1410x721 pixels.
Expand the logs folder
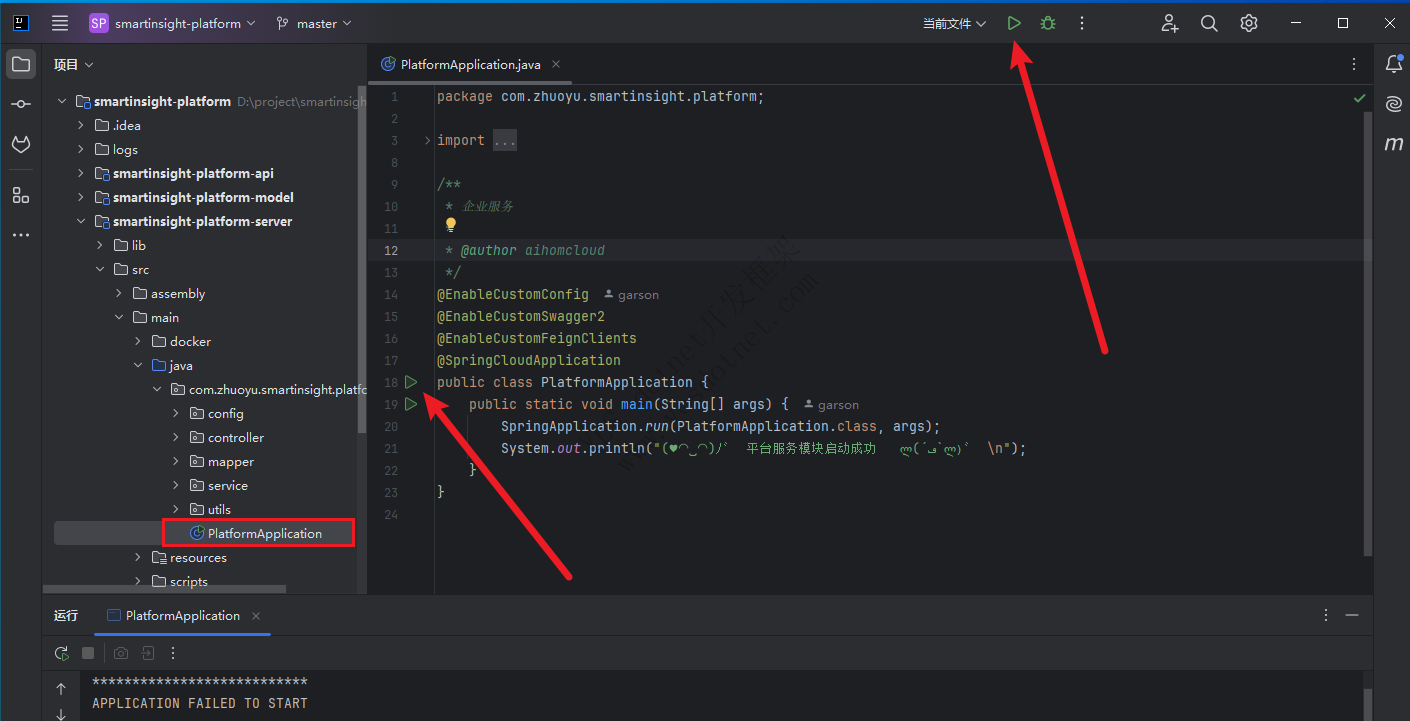pyautogui.click(x=81, y=149)
